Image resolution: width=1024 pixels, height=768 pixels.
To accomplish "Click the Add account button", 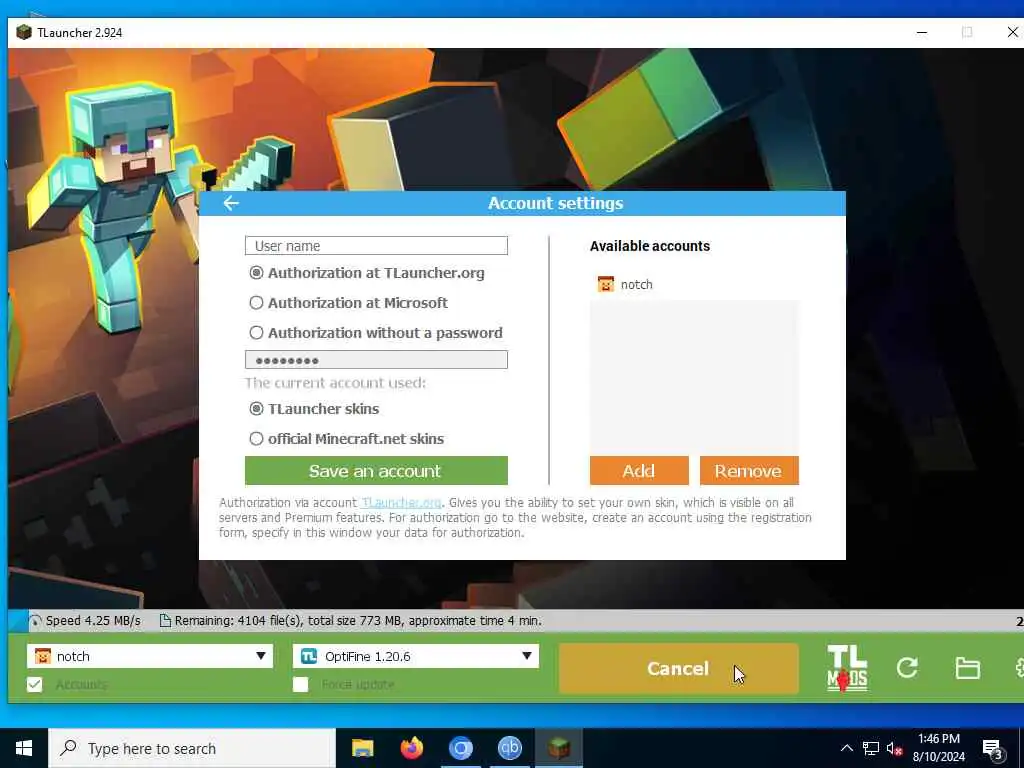I will [x=639, y=471].
